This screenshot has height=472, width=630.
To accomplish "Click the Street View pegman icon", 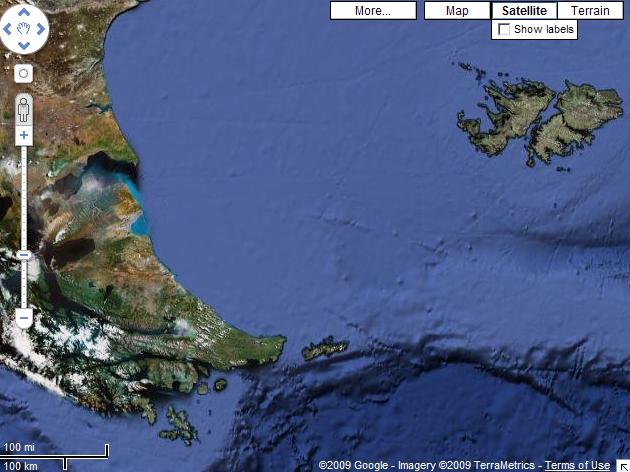I will pyautogui.click(x=24, y=108).
